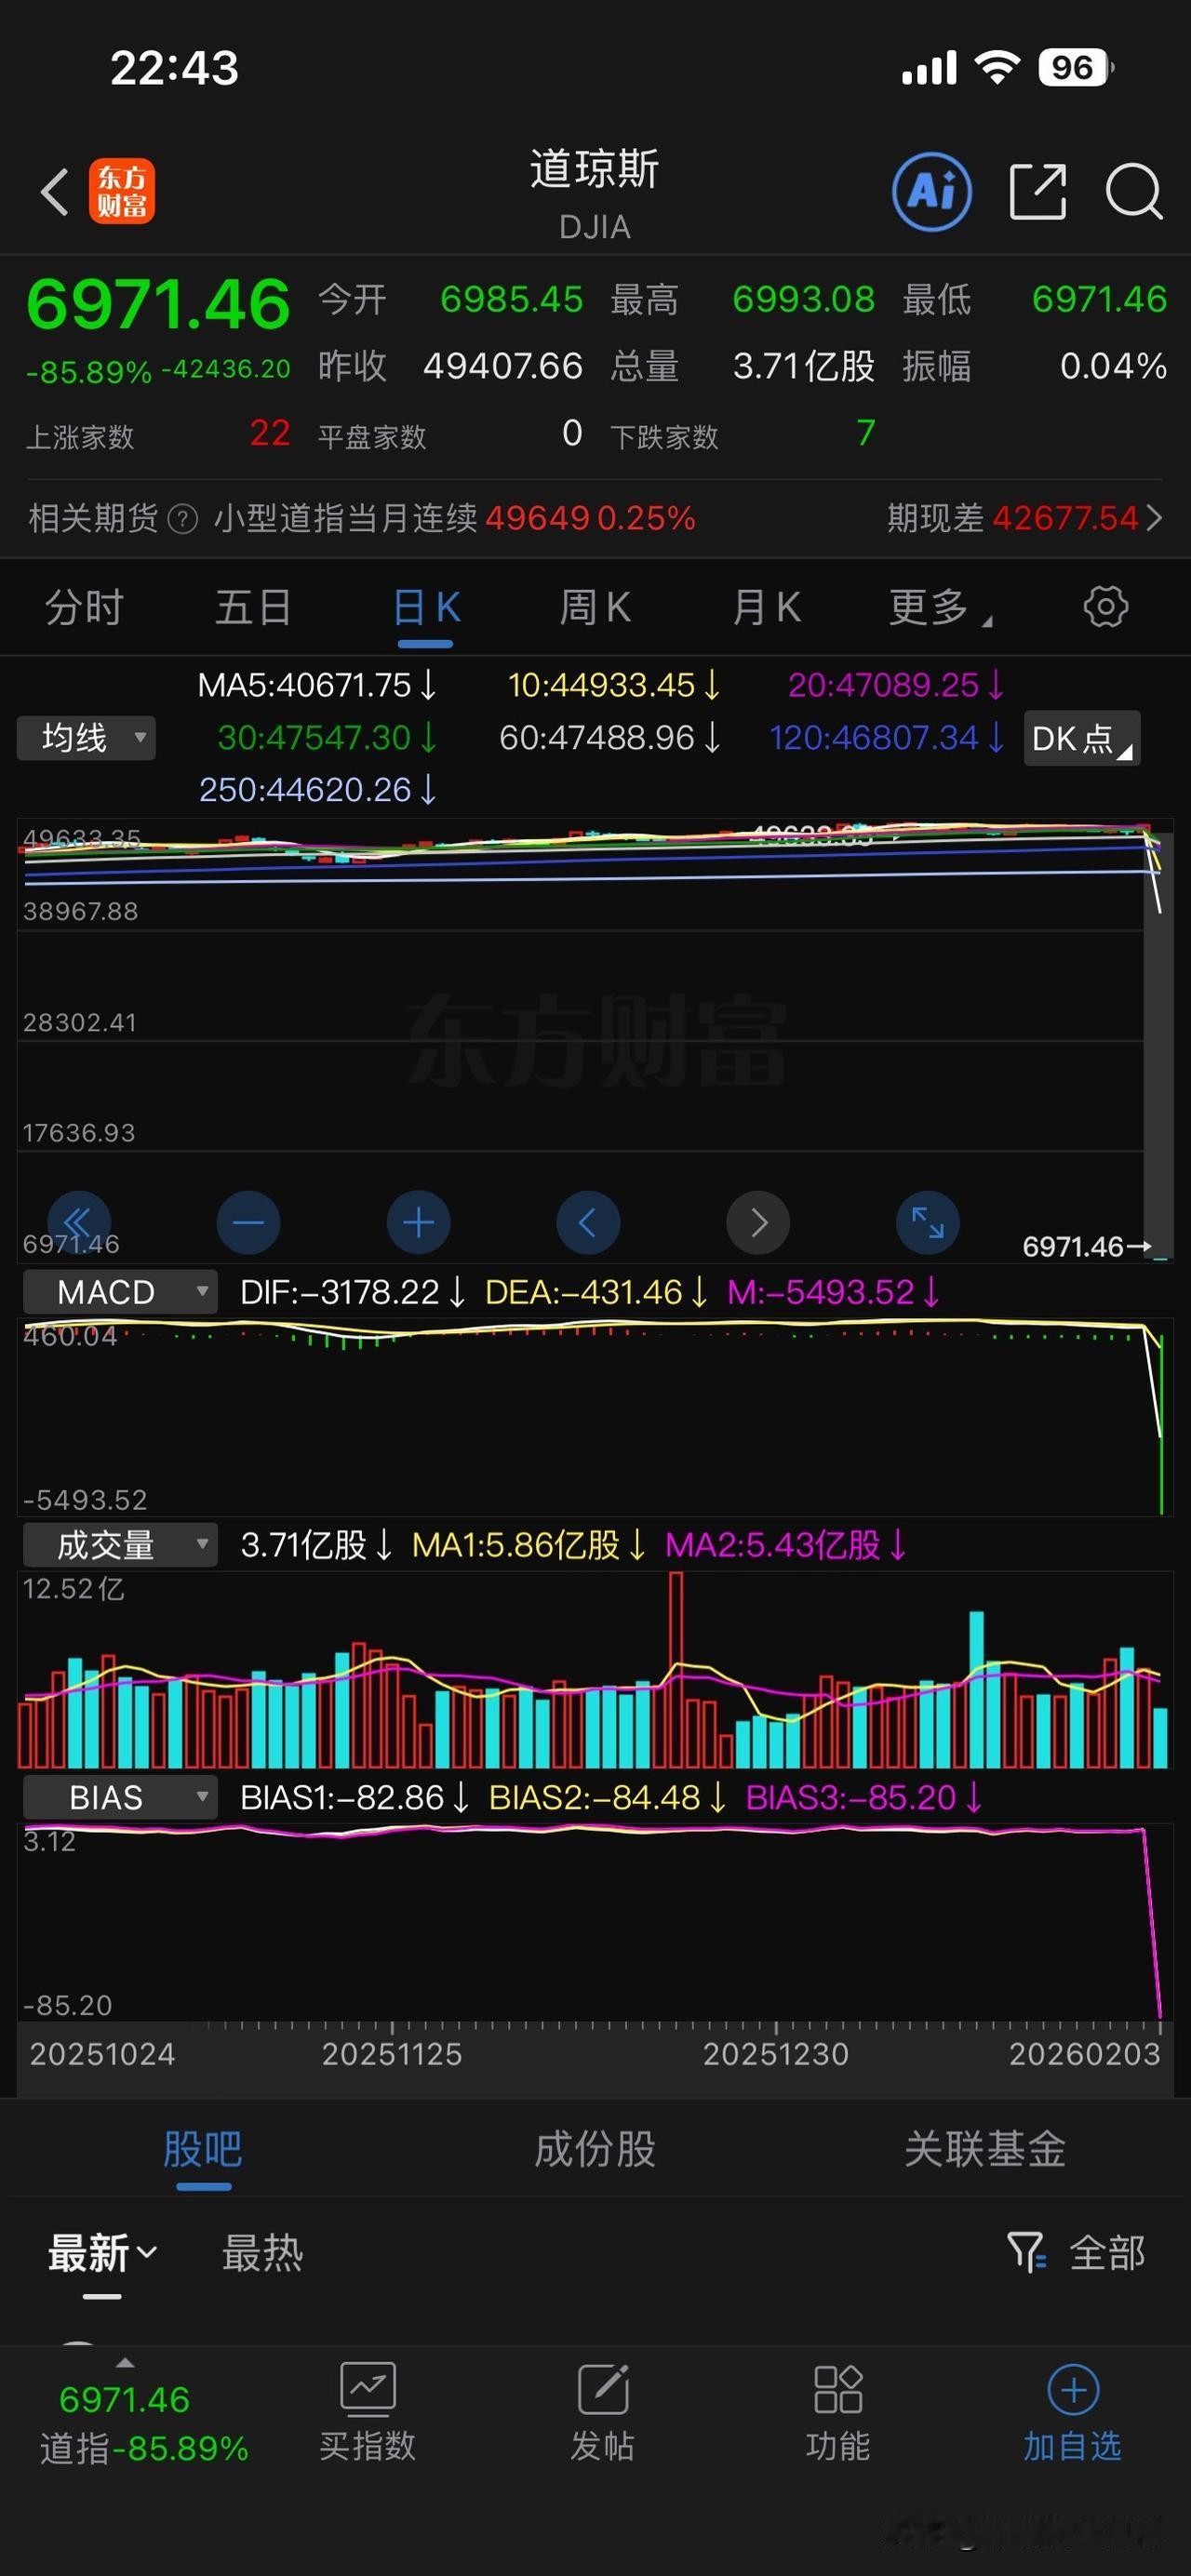This screenshot has height=2576, width=1191.
Task: Tap the Wi-Fi status icon
Action: point(997,68)
